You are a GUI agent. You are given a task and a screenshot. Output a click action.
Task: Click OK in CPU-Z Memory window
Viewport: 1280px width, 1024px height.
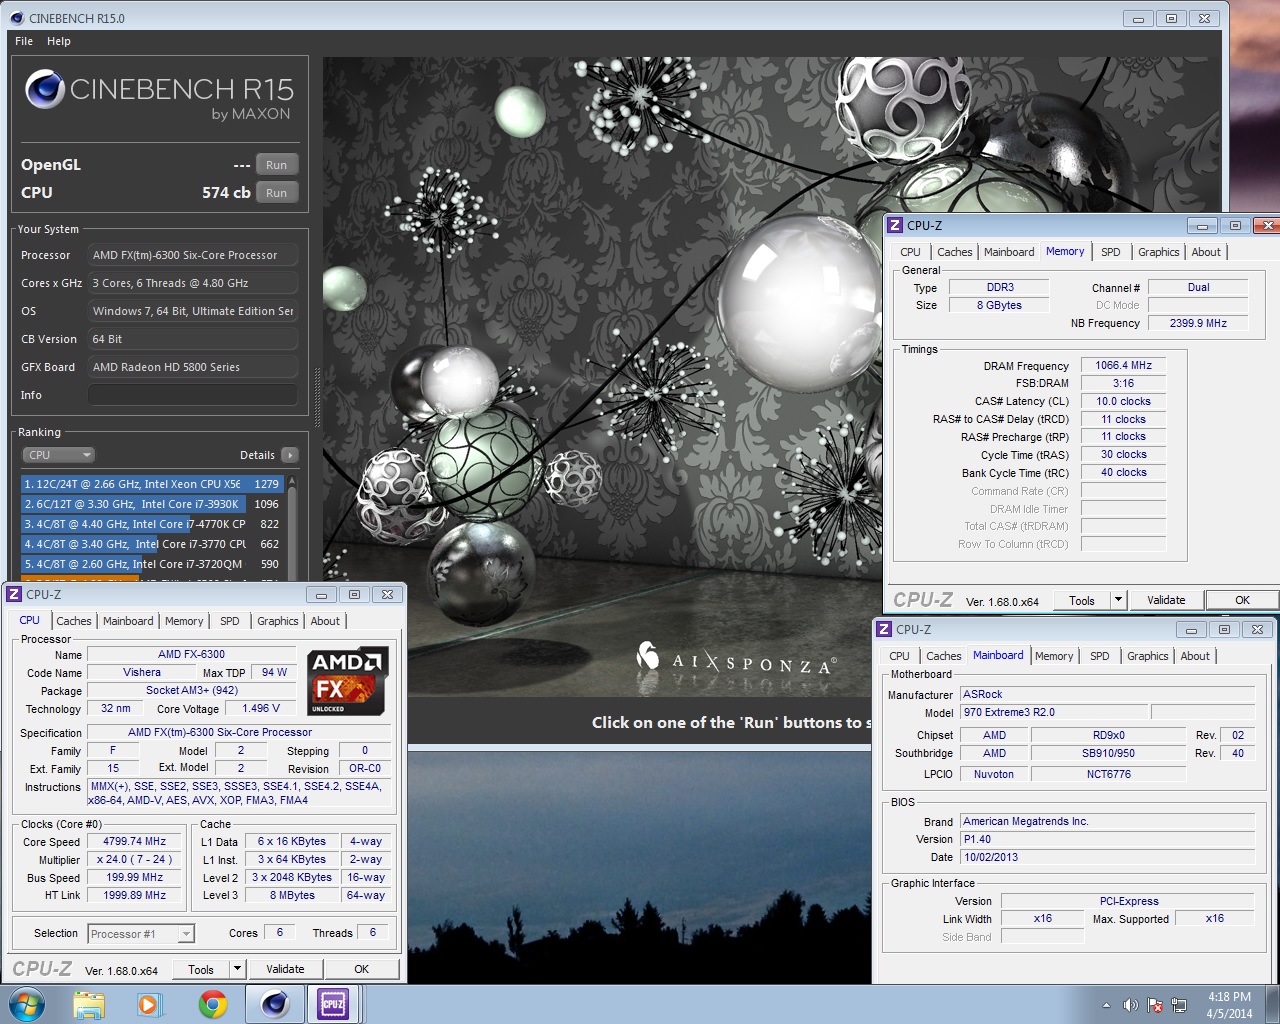[x=1242, y=601]
